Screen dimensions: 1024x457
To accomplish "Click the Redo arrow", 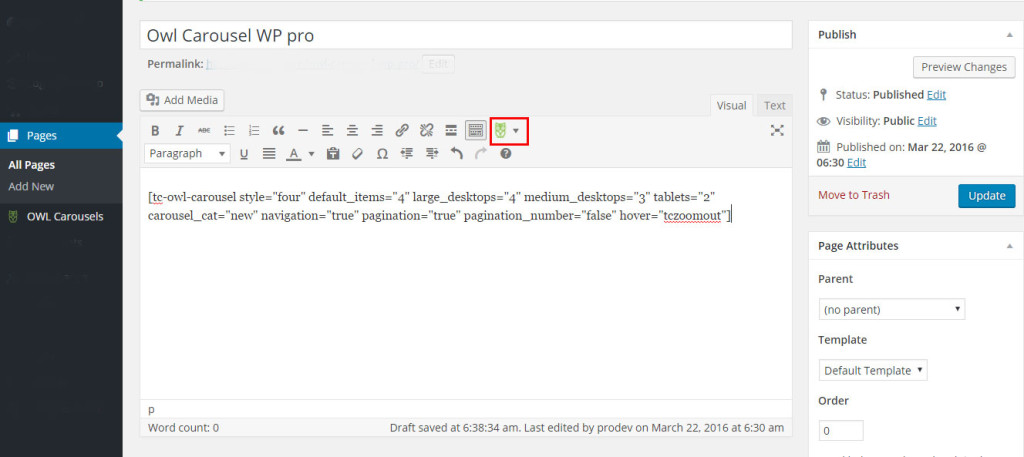I will pos(481,154).
